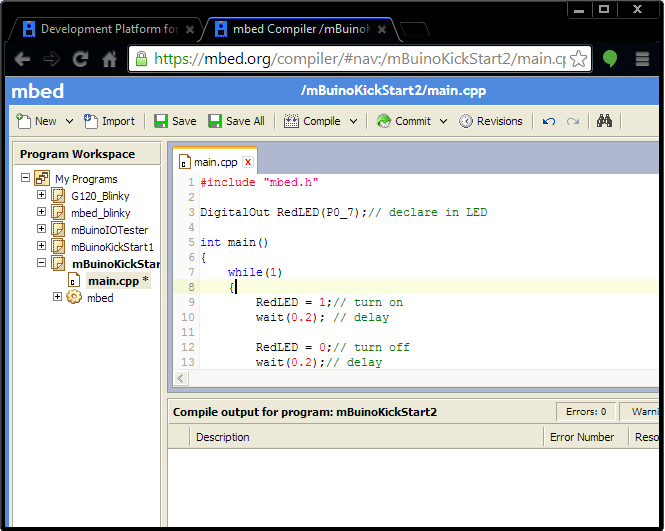Go forward in the browser
Viewport: 665px width, 531px height.
[x=51, y=59]
